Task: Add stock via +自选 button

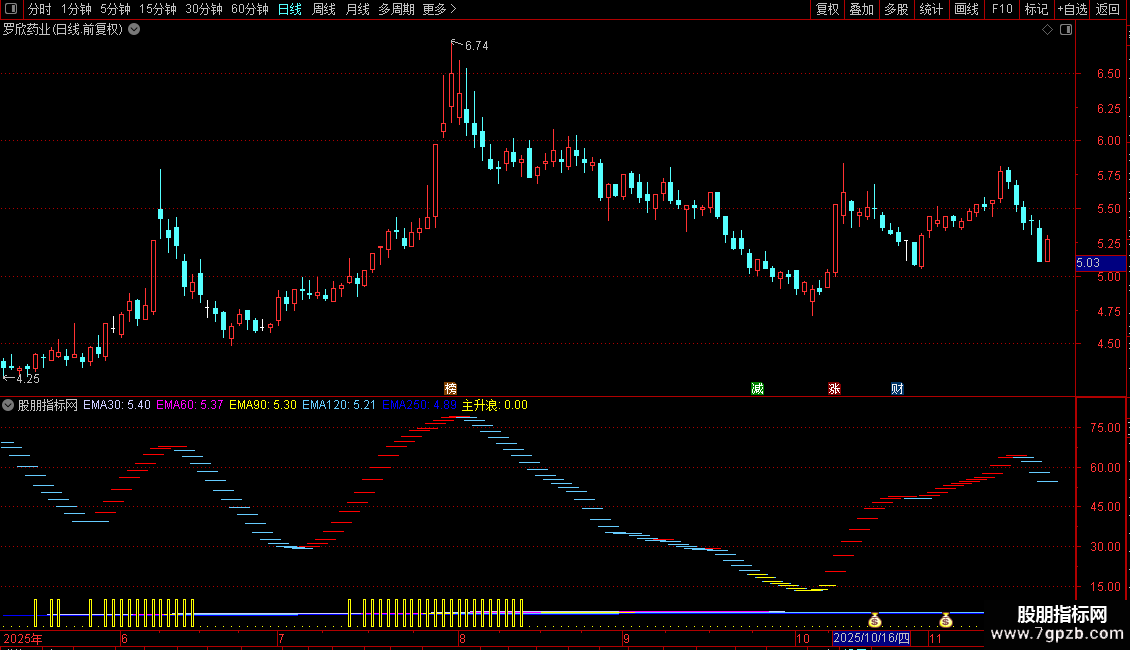Action: 1072,9
